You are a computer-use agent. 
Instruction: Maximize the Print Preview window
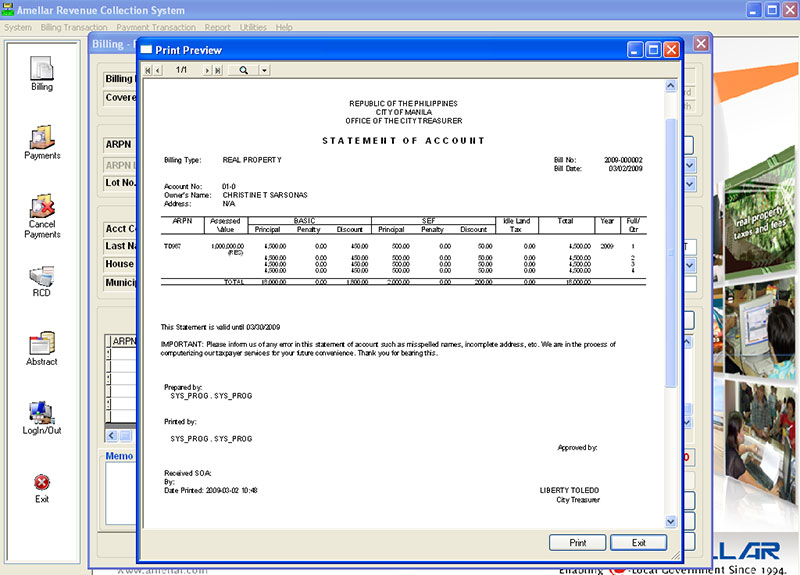coord(653,50)
